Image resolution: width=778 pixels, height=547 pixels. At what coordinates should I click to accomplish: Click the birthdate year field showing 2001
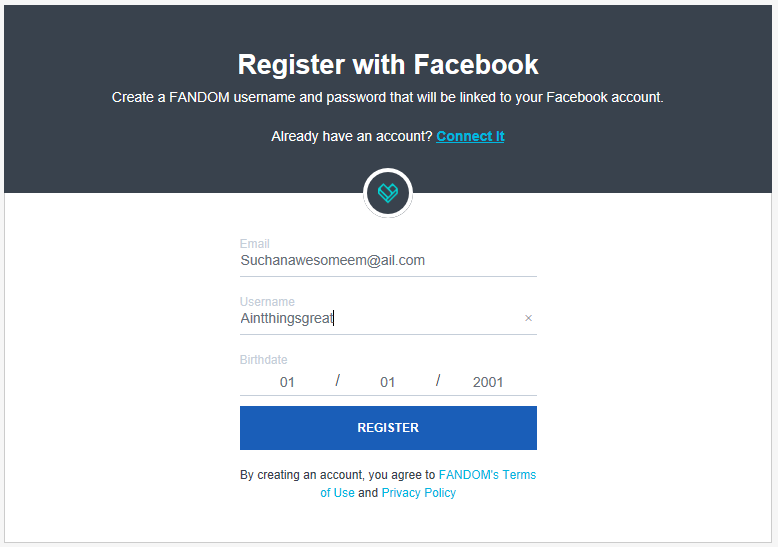pos(488,382)
